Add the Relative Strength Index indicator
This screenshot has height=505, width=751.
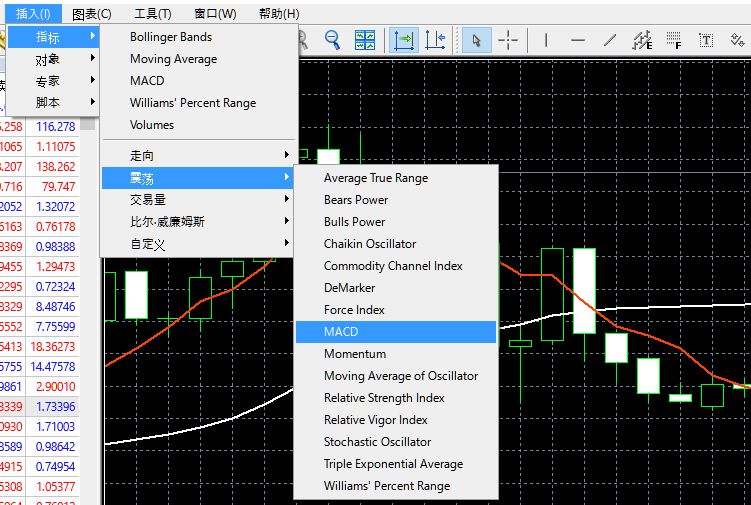coord(384,398)
